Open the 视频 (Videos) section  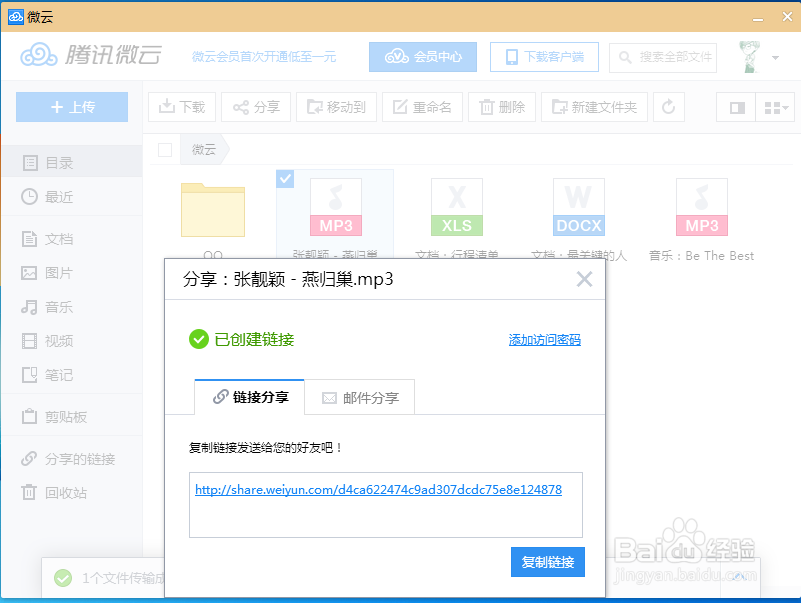pyautogui.click(x=48, y=341)
